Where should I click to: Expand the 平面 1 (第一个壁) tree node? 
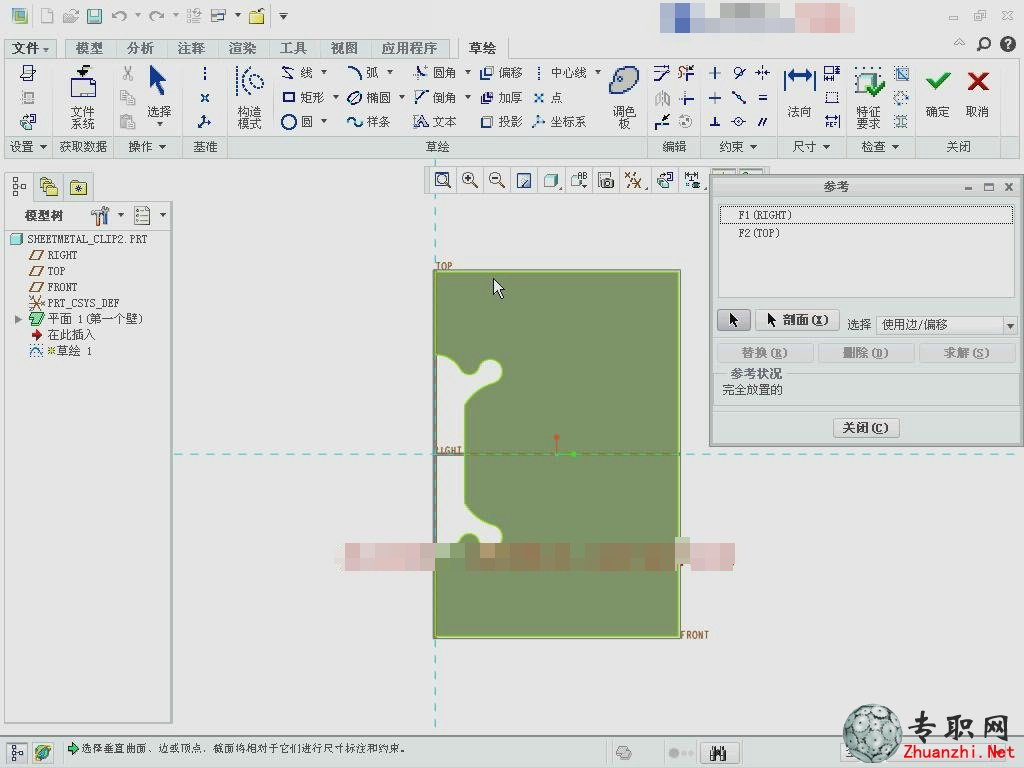(18, 319)
